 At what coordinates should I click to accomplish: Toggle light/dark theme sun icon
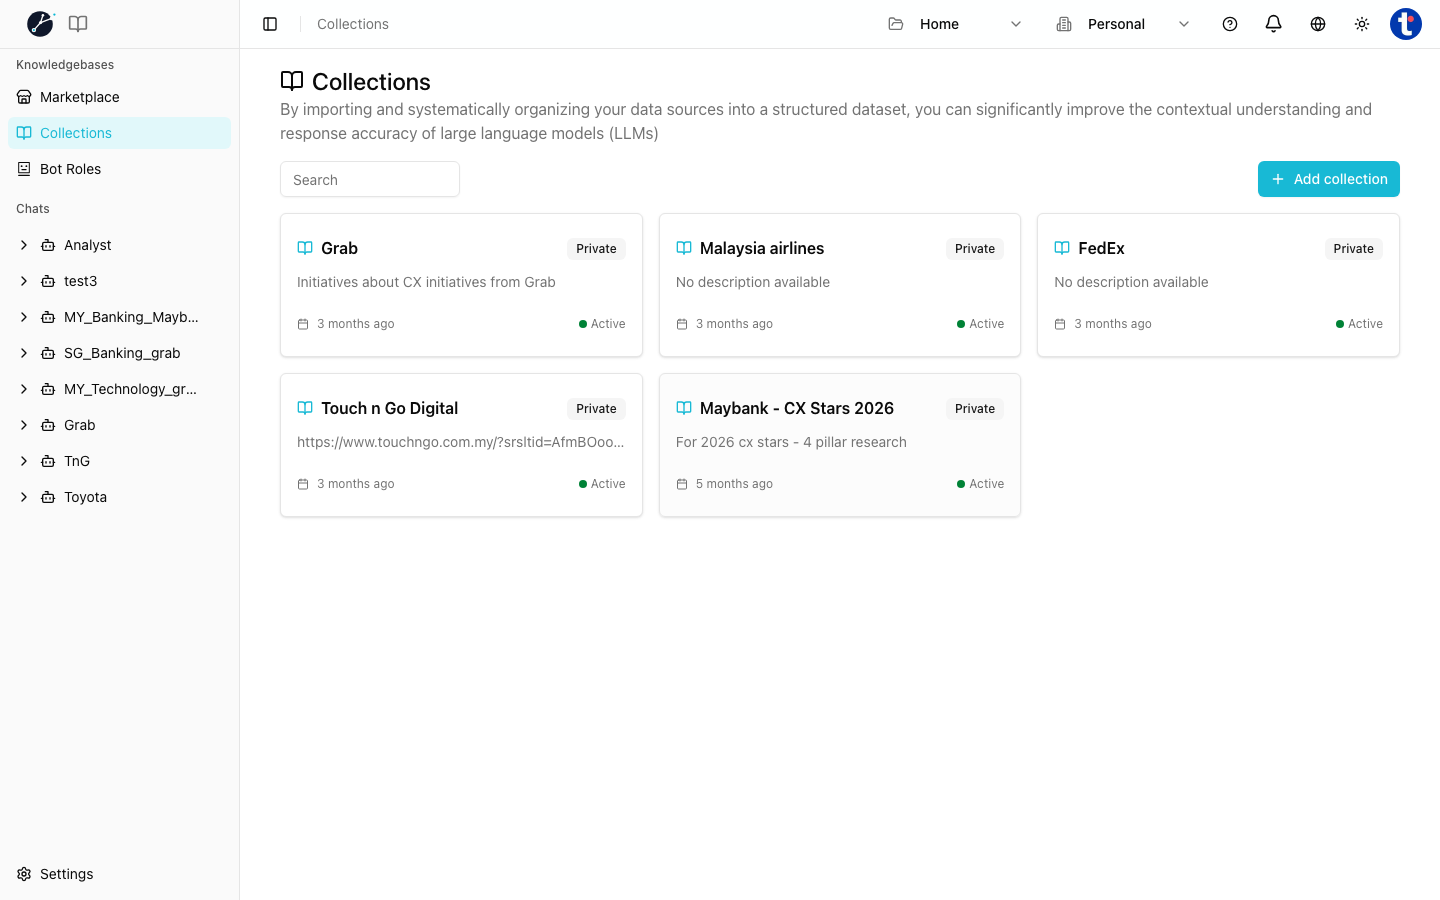coord(1362,24)
